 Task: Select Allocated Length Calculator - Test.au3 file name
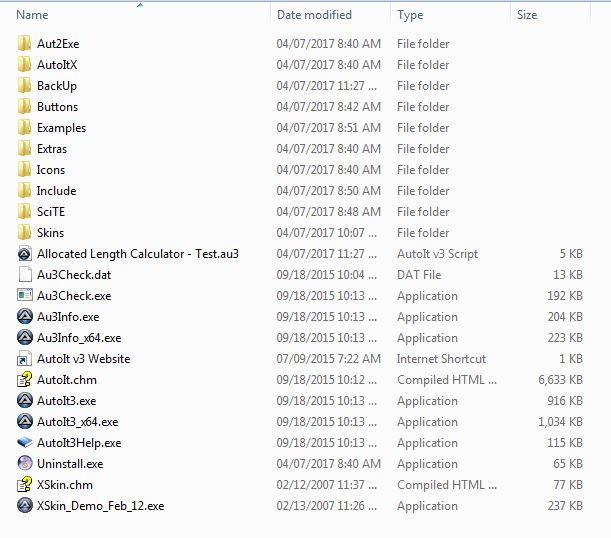tap(138, 254)
